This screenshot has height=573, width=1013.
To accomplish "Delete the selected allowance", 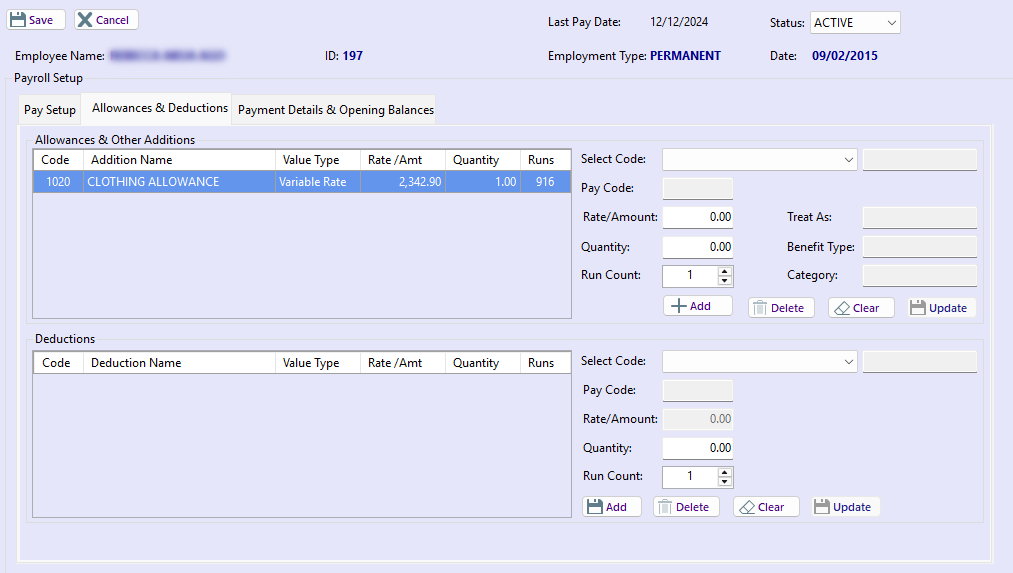I will click(x=781, y=308).
